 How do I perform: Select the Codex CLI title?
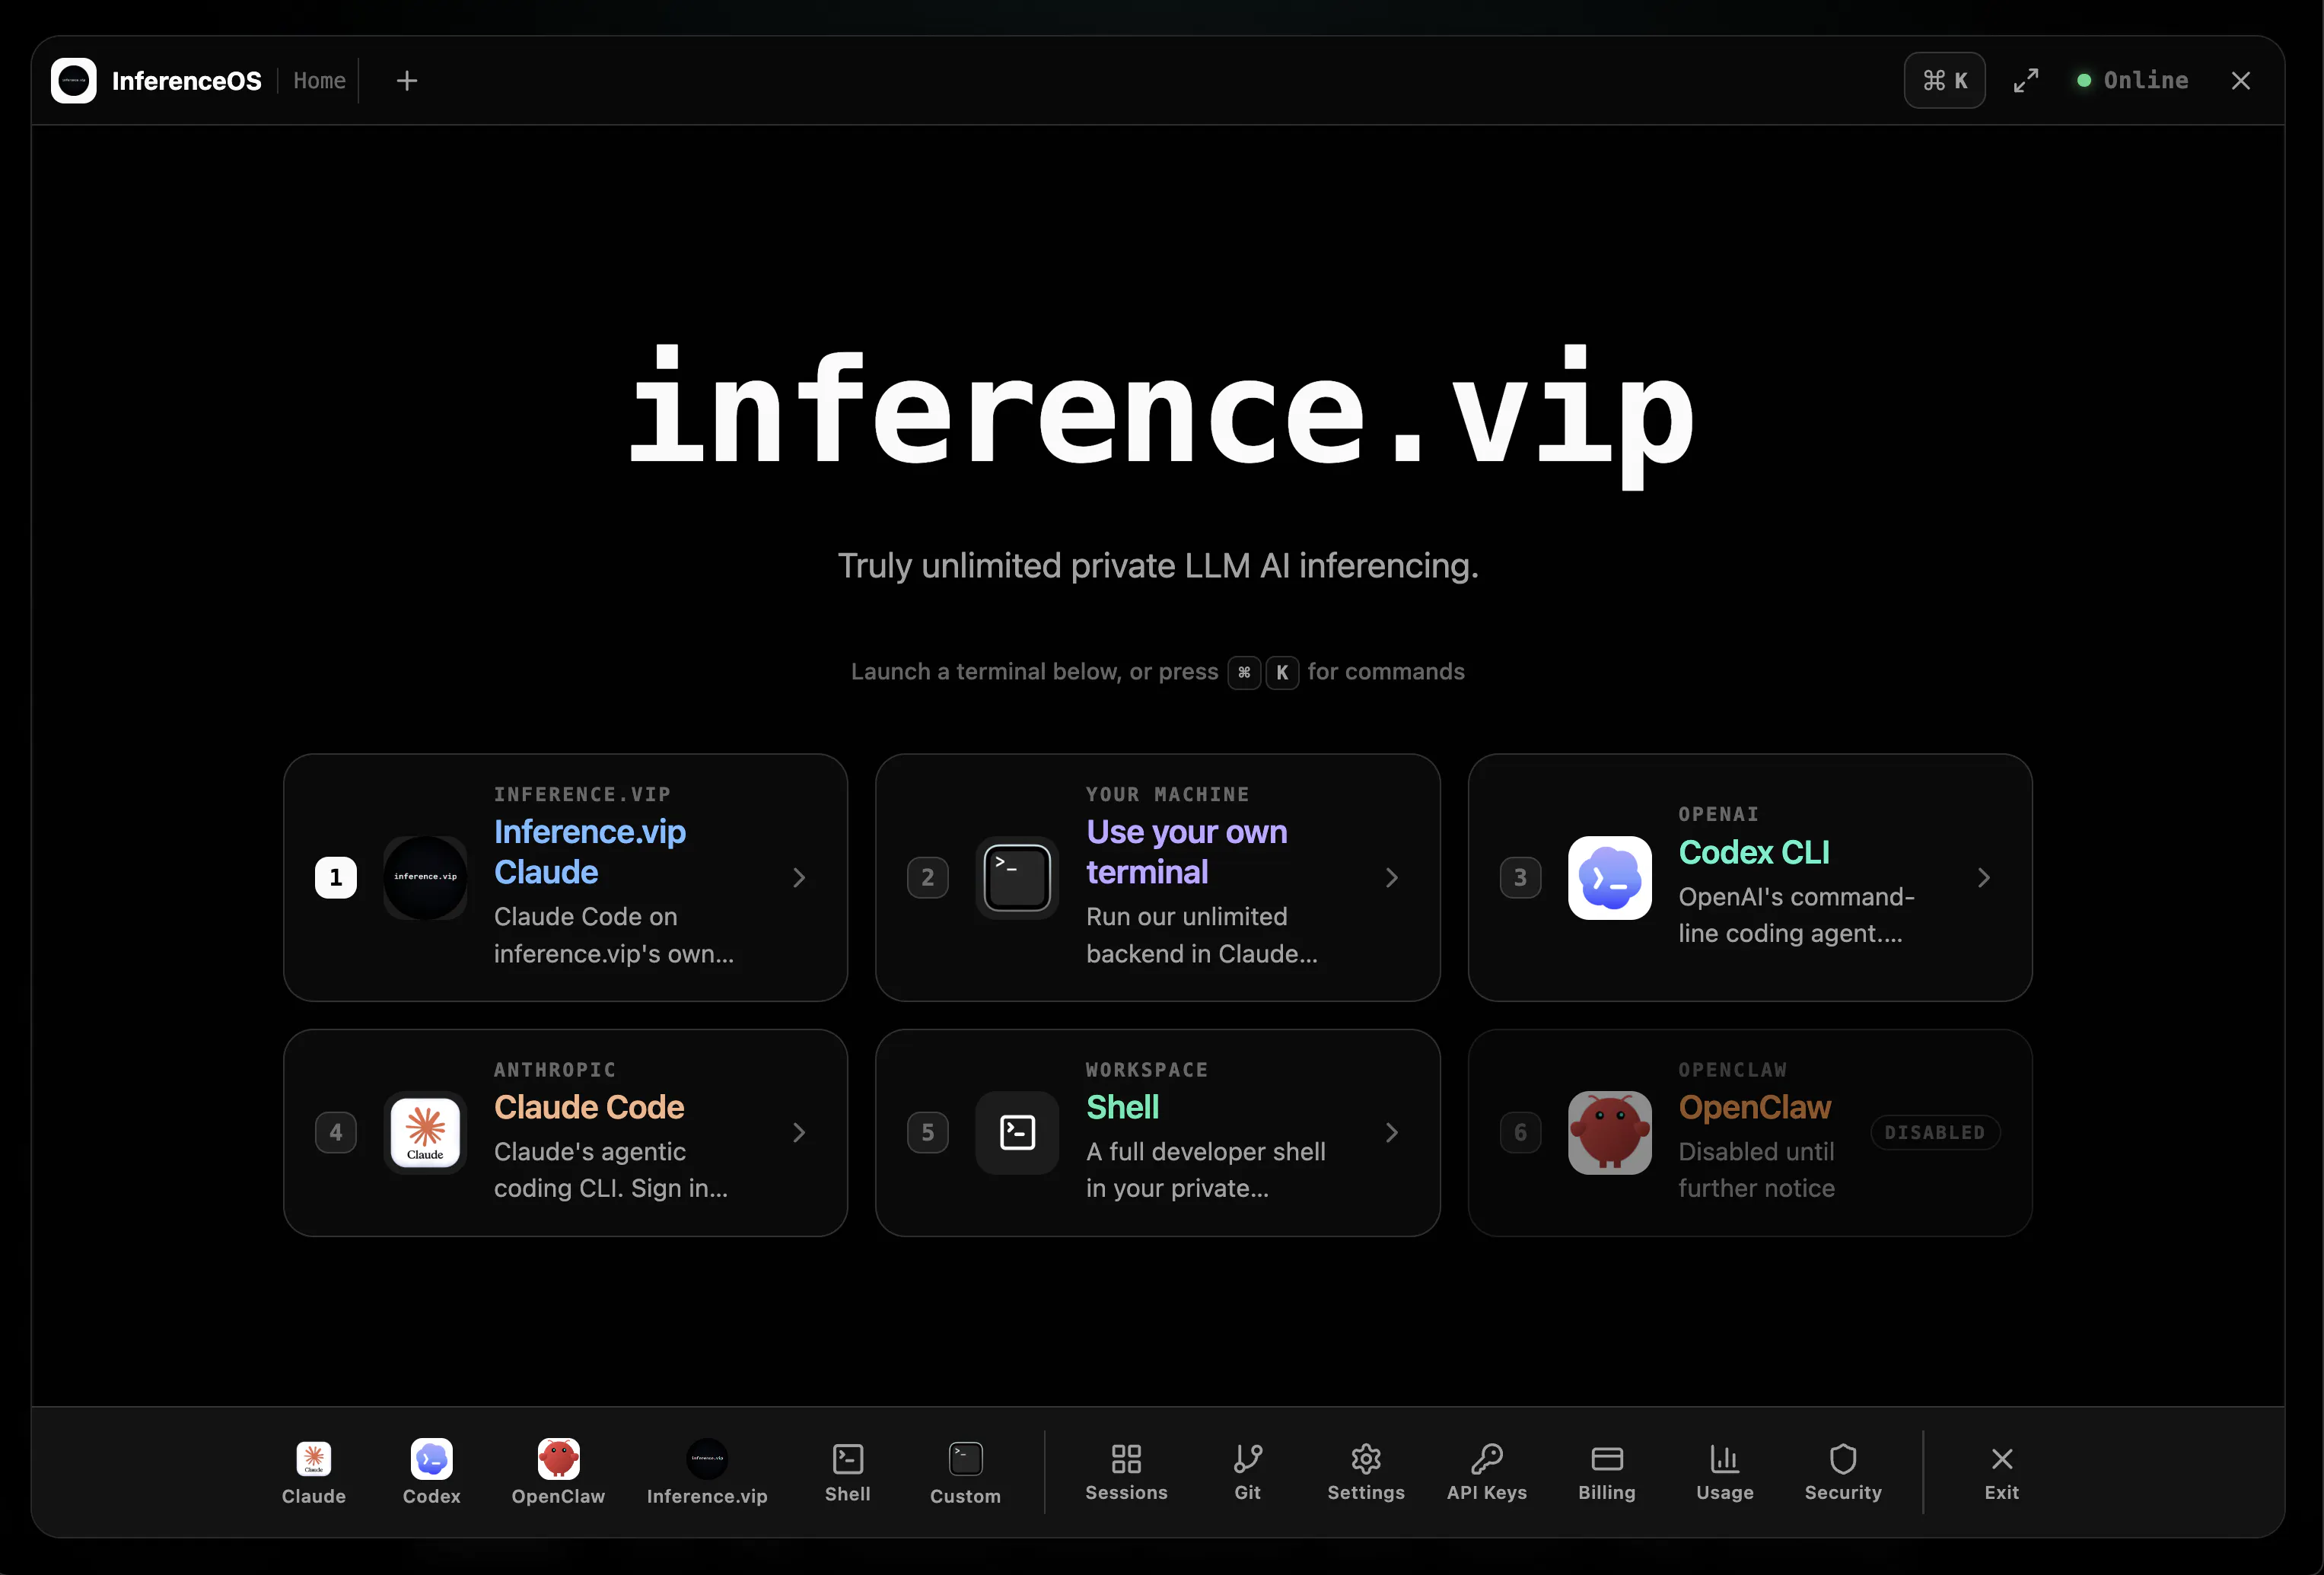point(1754,852)
